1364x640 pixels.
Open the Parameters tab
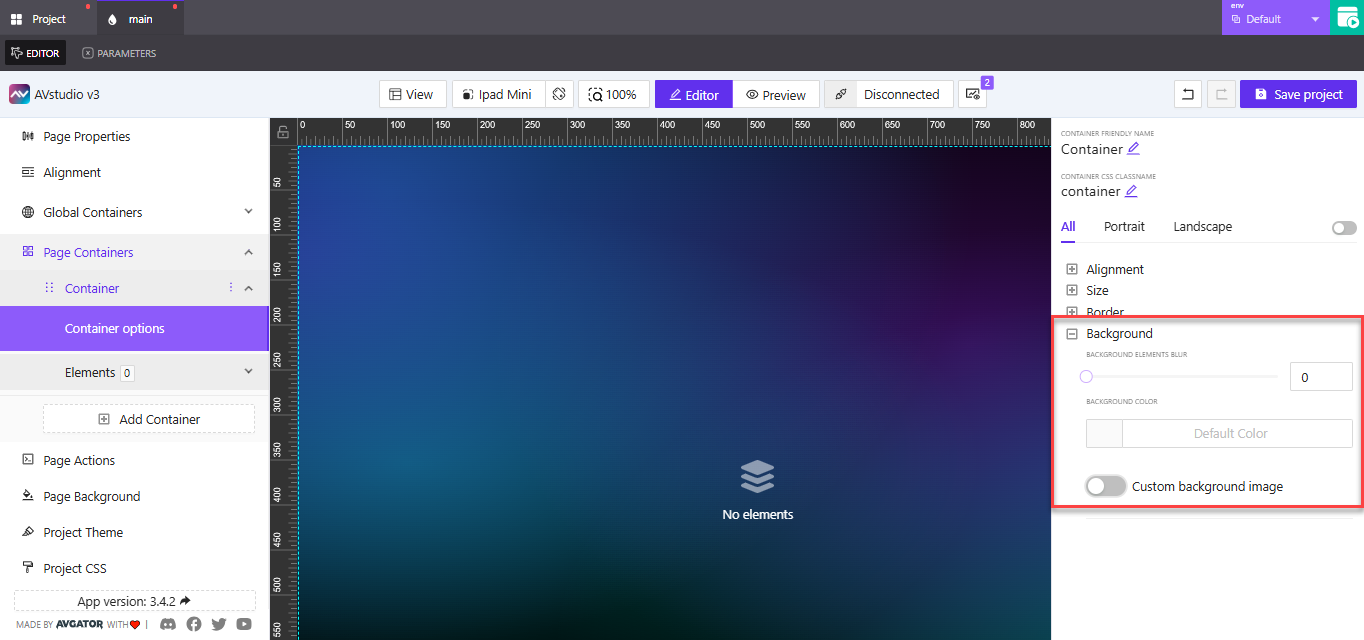point(118,53)
